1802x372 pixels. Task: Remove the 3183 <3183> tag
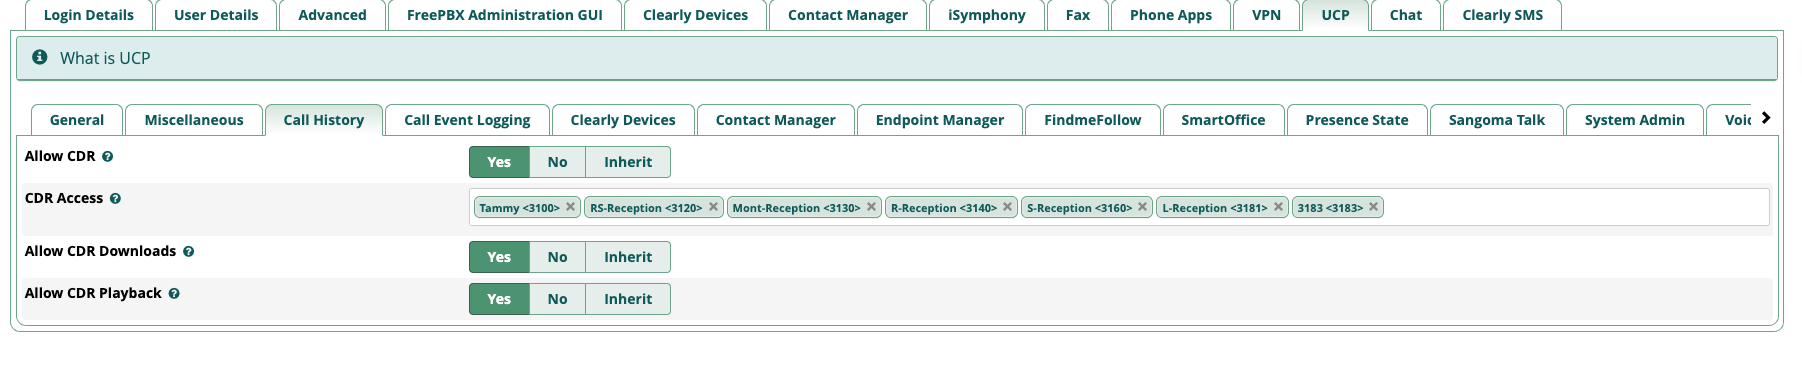click(1374, 207)
